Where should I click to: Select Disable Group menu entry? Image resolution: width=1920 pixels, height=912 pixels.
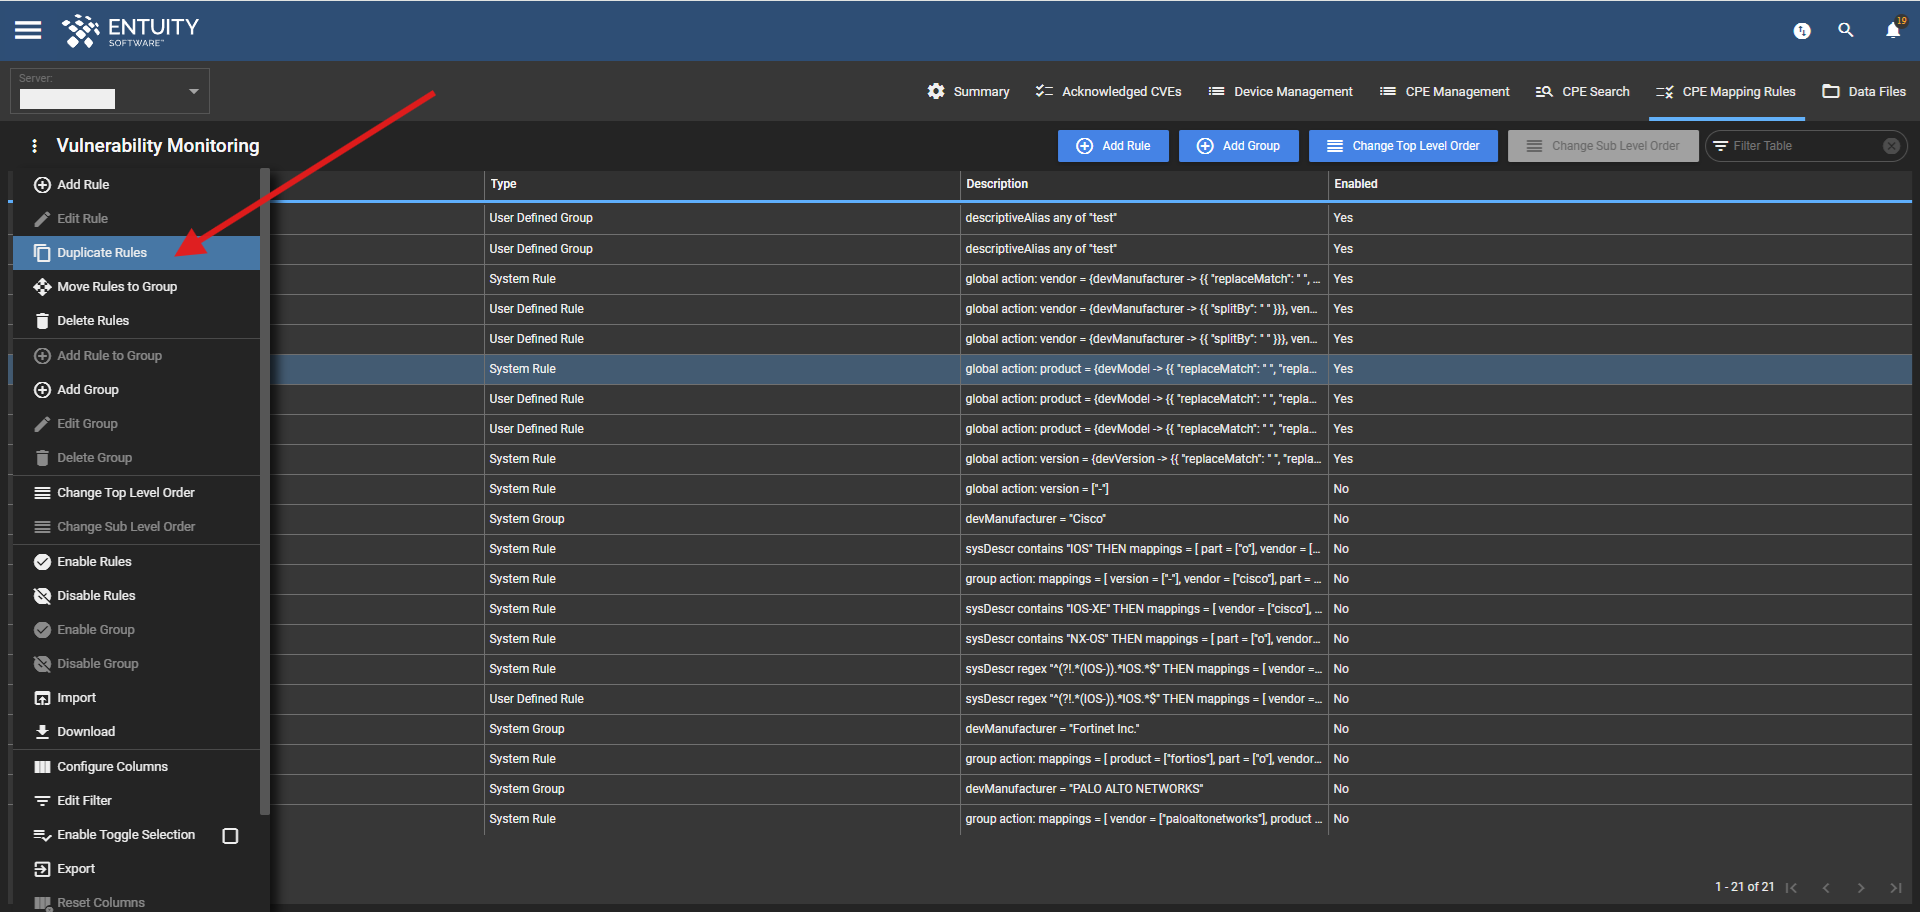[x=135, y=664]
